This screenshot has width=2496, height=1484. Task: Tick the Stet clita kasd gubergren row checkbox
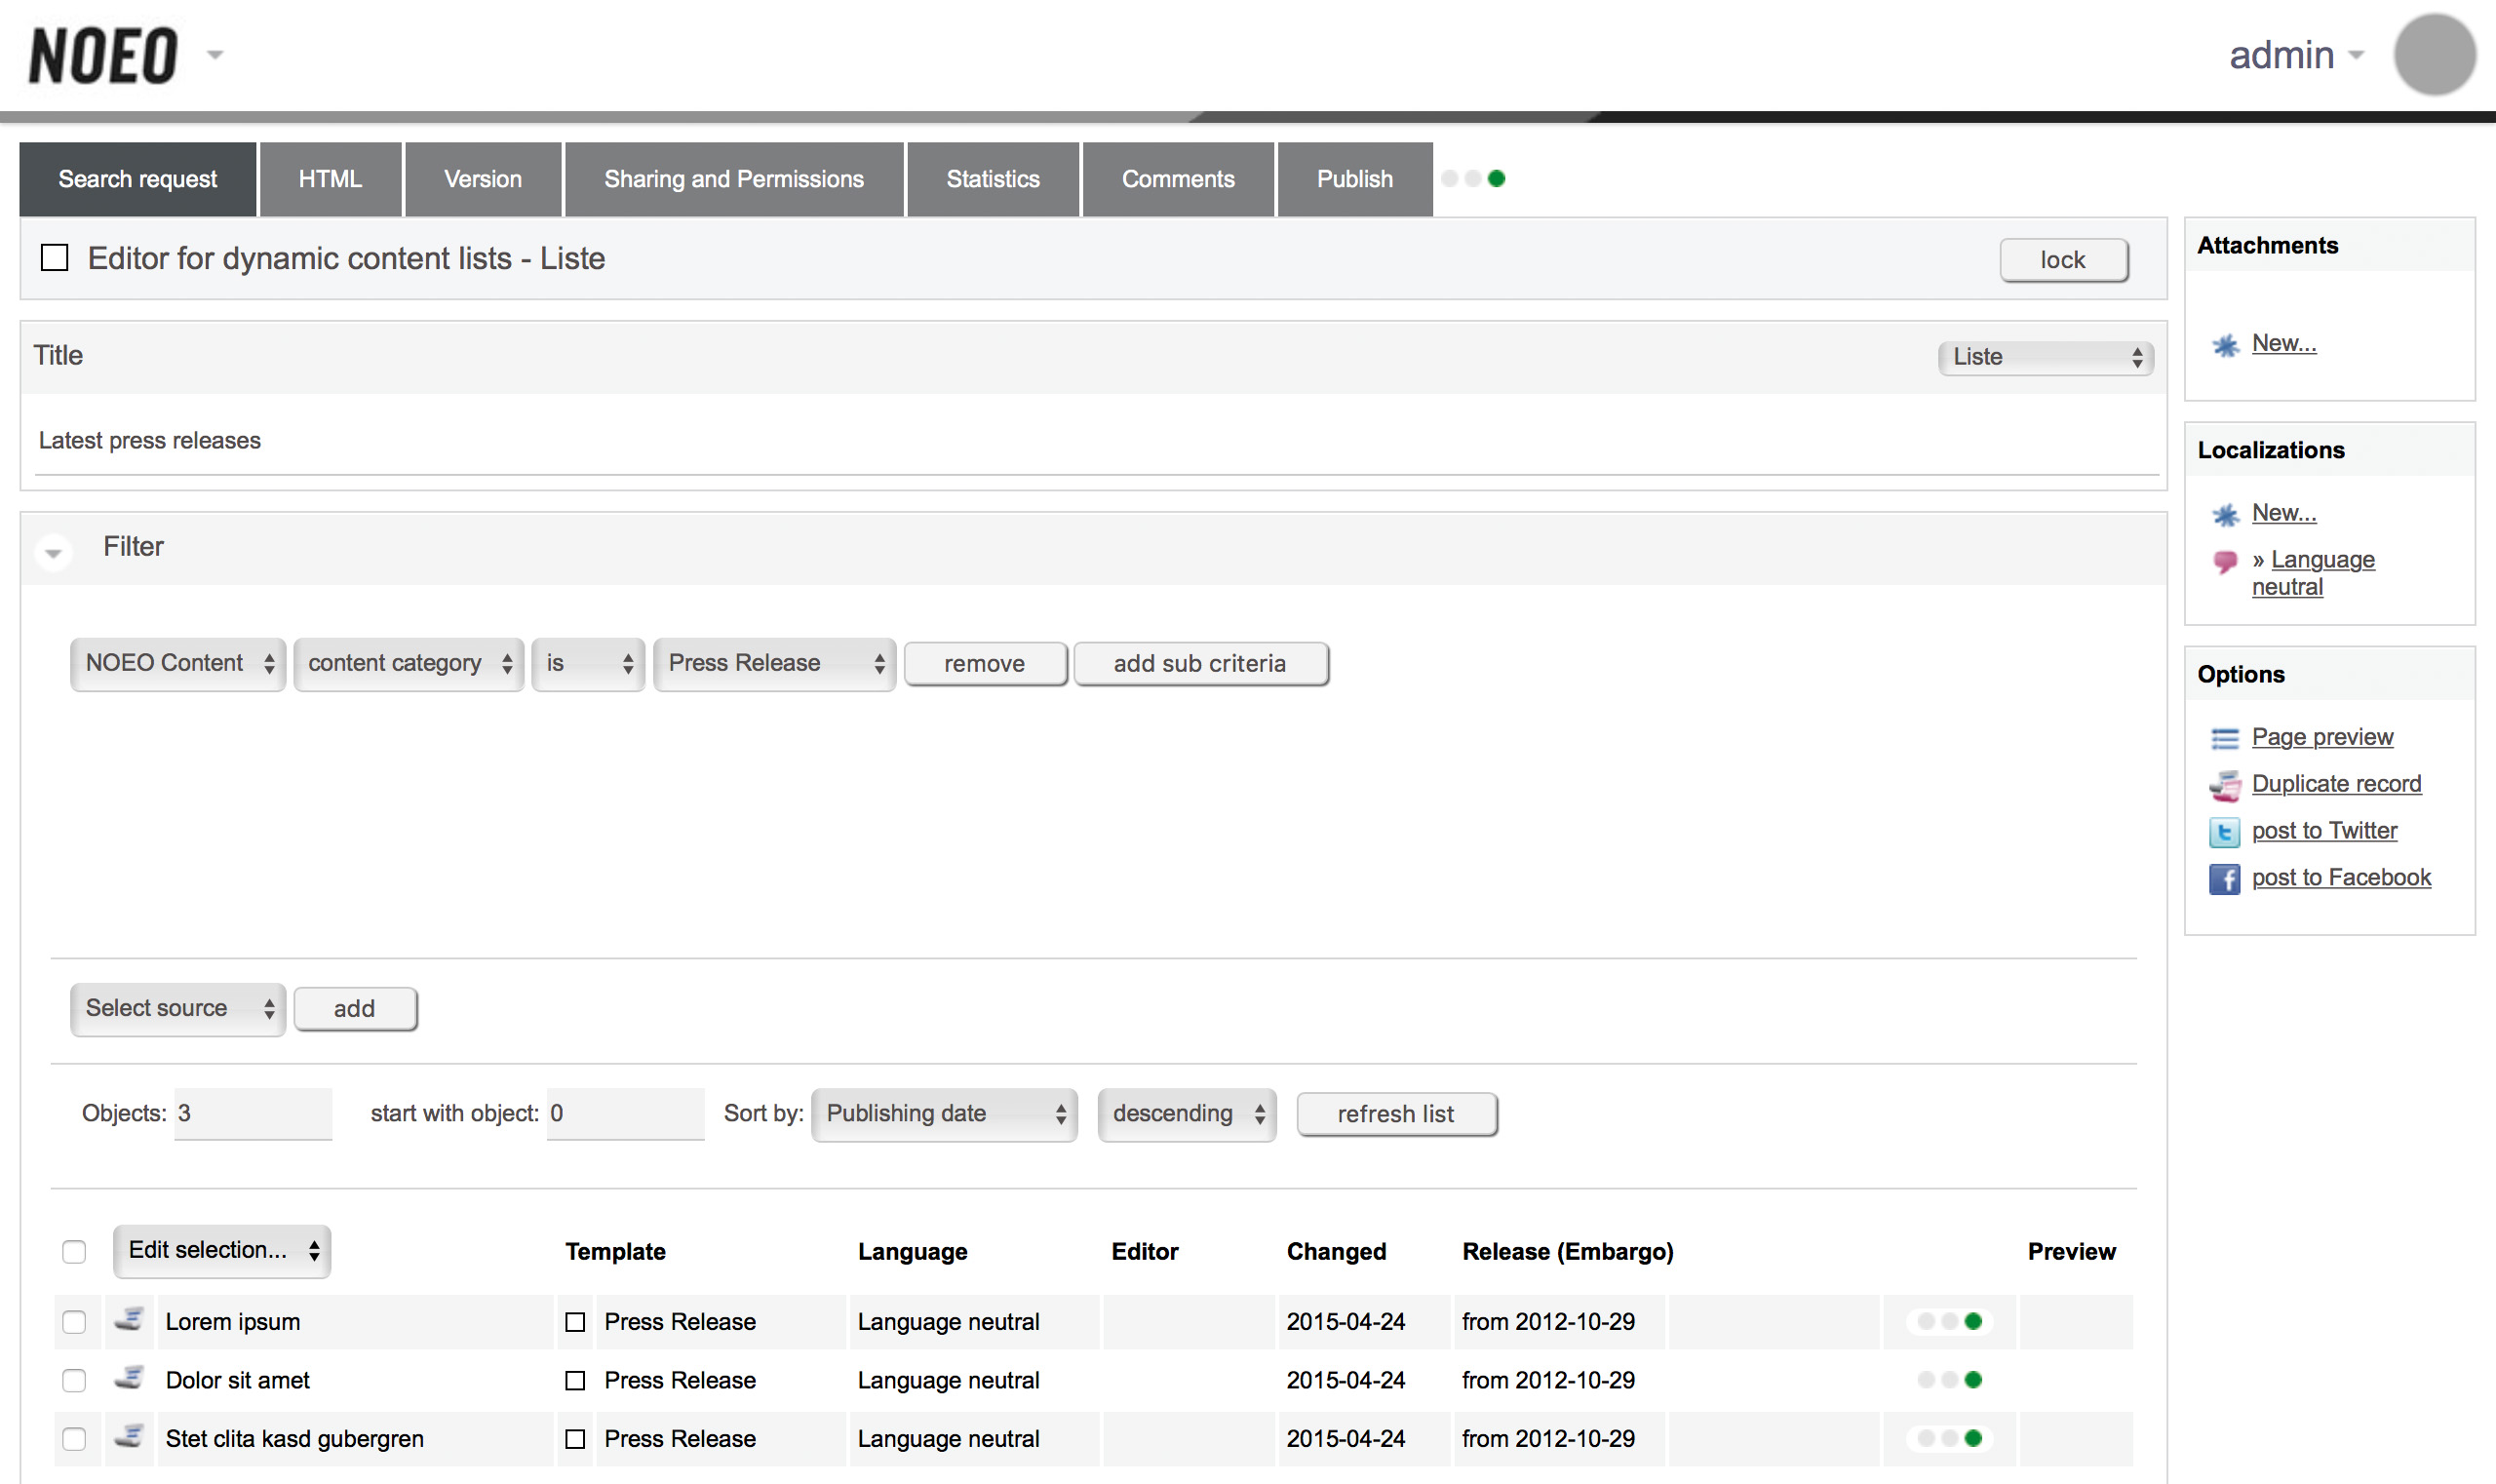click(x=74, y=1439)
